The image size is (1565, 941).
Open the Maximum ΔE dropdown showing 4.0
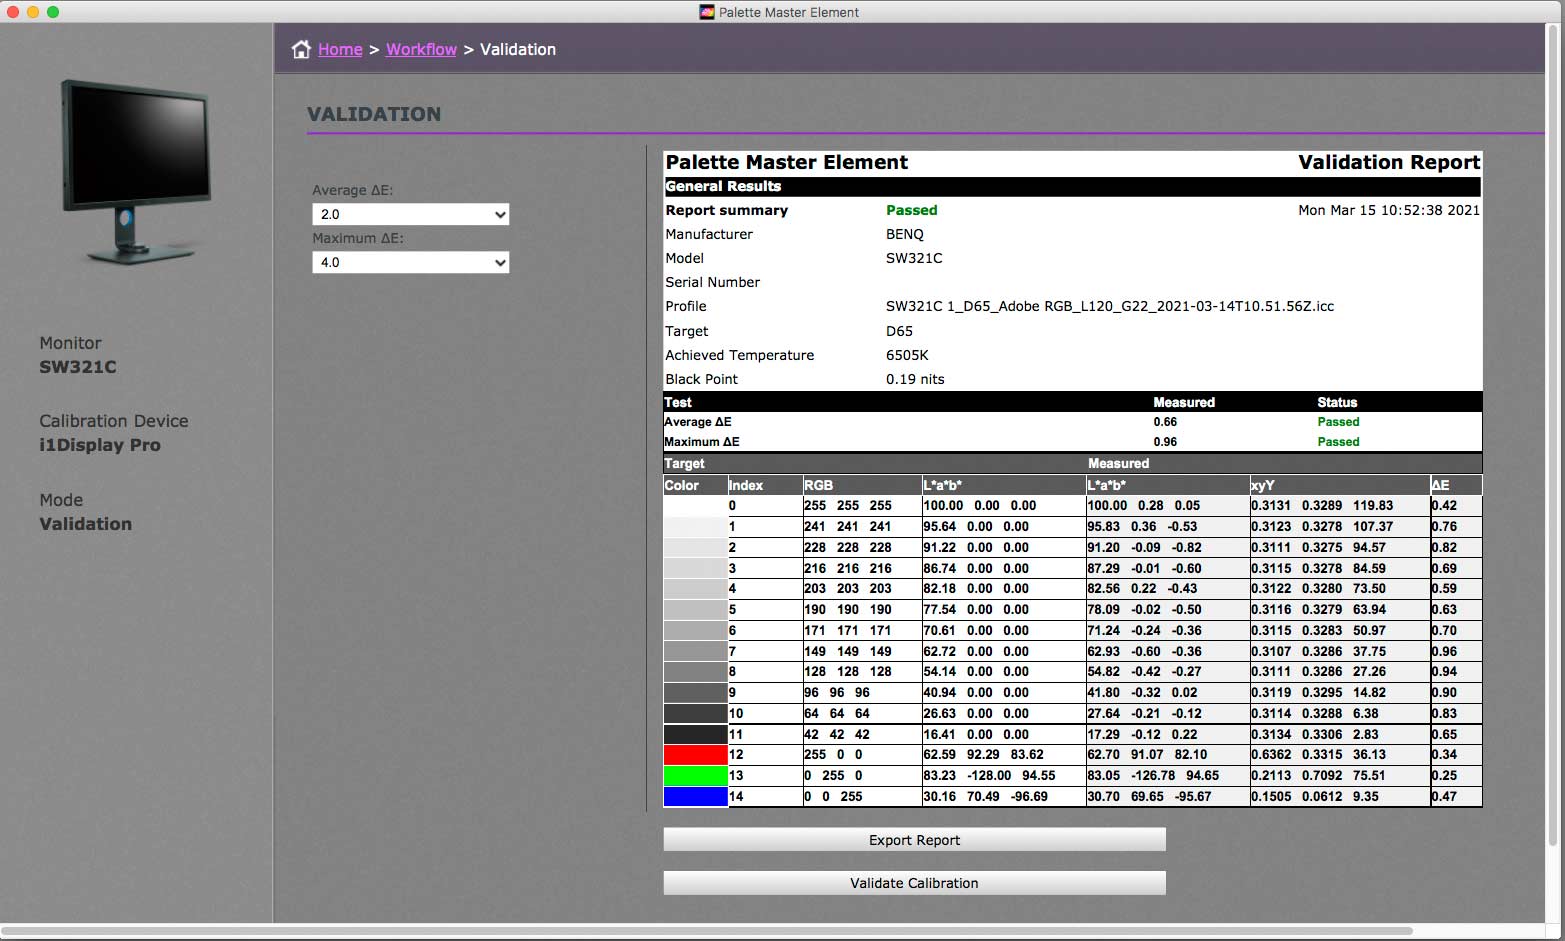click(411, 262)
